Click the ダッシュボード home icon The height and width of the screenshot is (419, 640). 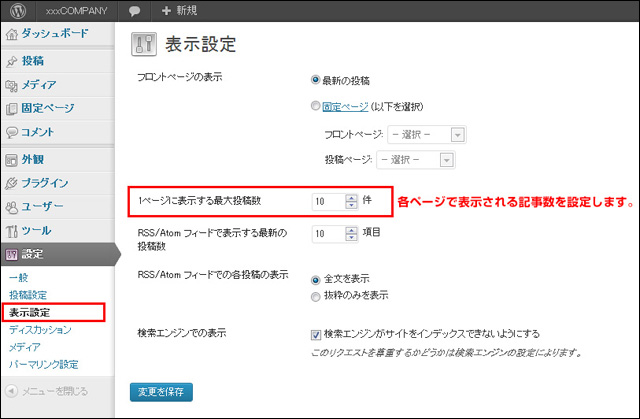[x=12, y=34]
